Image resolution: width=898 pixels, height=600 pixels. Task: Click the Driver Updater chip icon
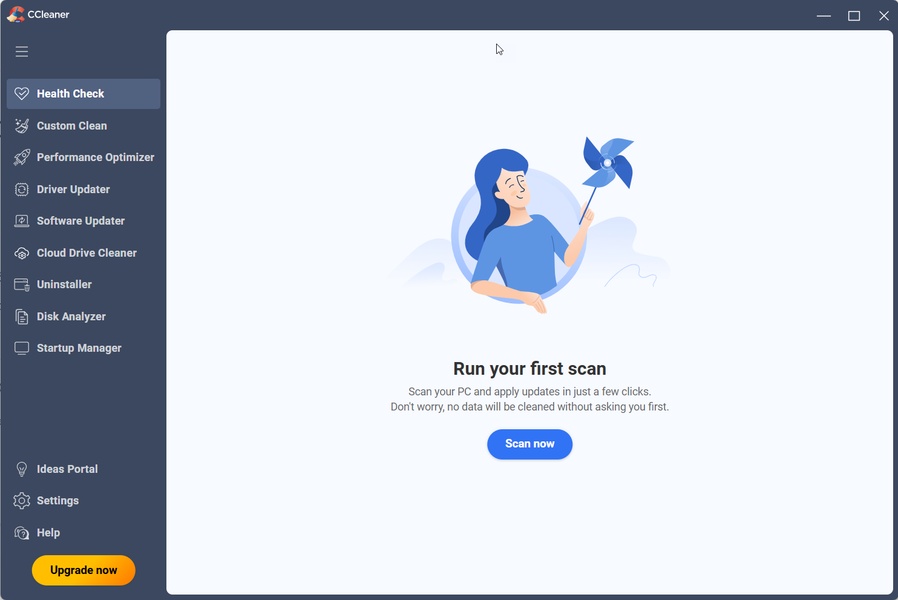click(22, 189)
